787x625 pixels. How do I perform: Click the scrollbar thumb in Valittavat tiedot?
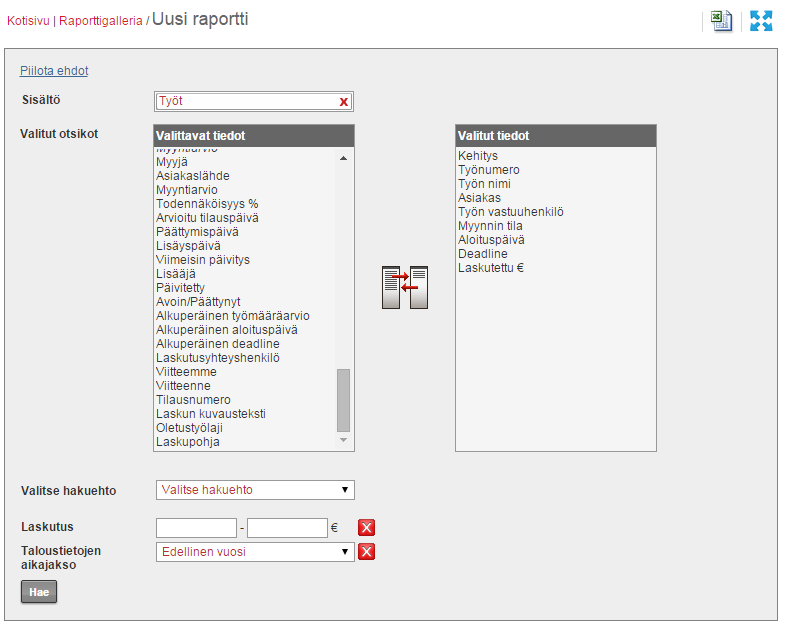click(343, 400)
